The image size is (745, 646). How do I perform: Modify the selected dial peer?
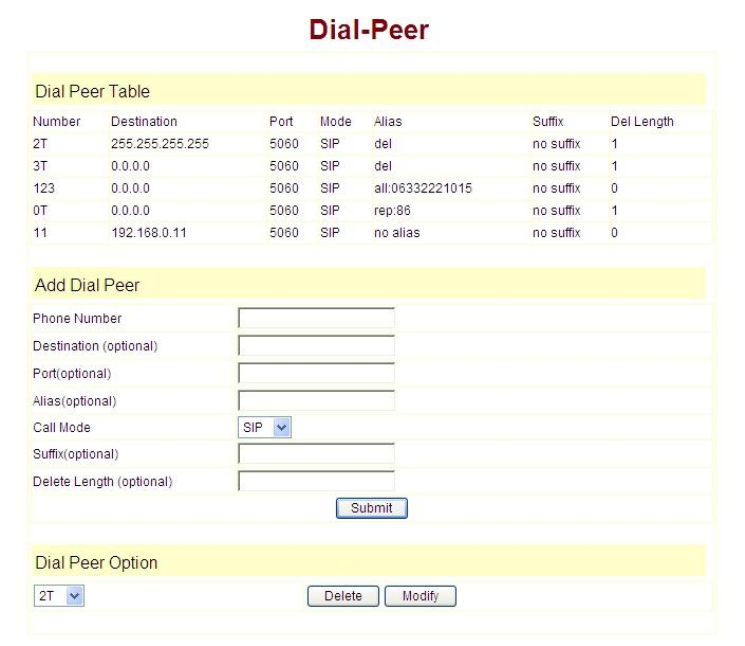pyautogui.click(x=420, y=596)
